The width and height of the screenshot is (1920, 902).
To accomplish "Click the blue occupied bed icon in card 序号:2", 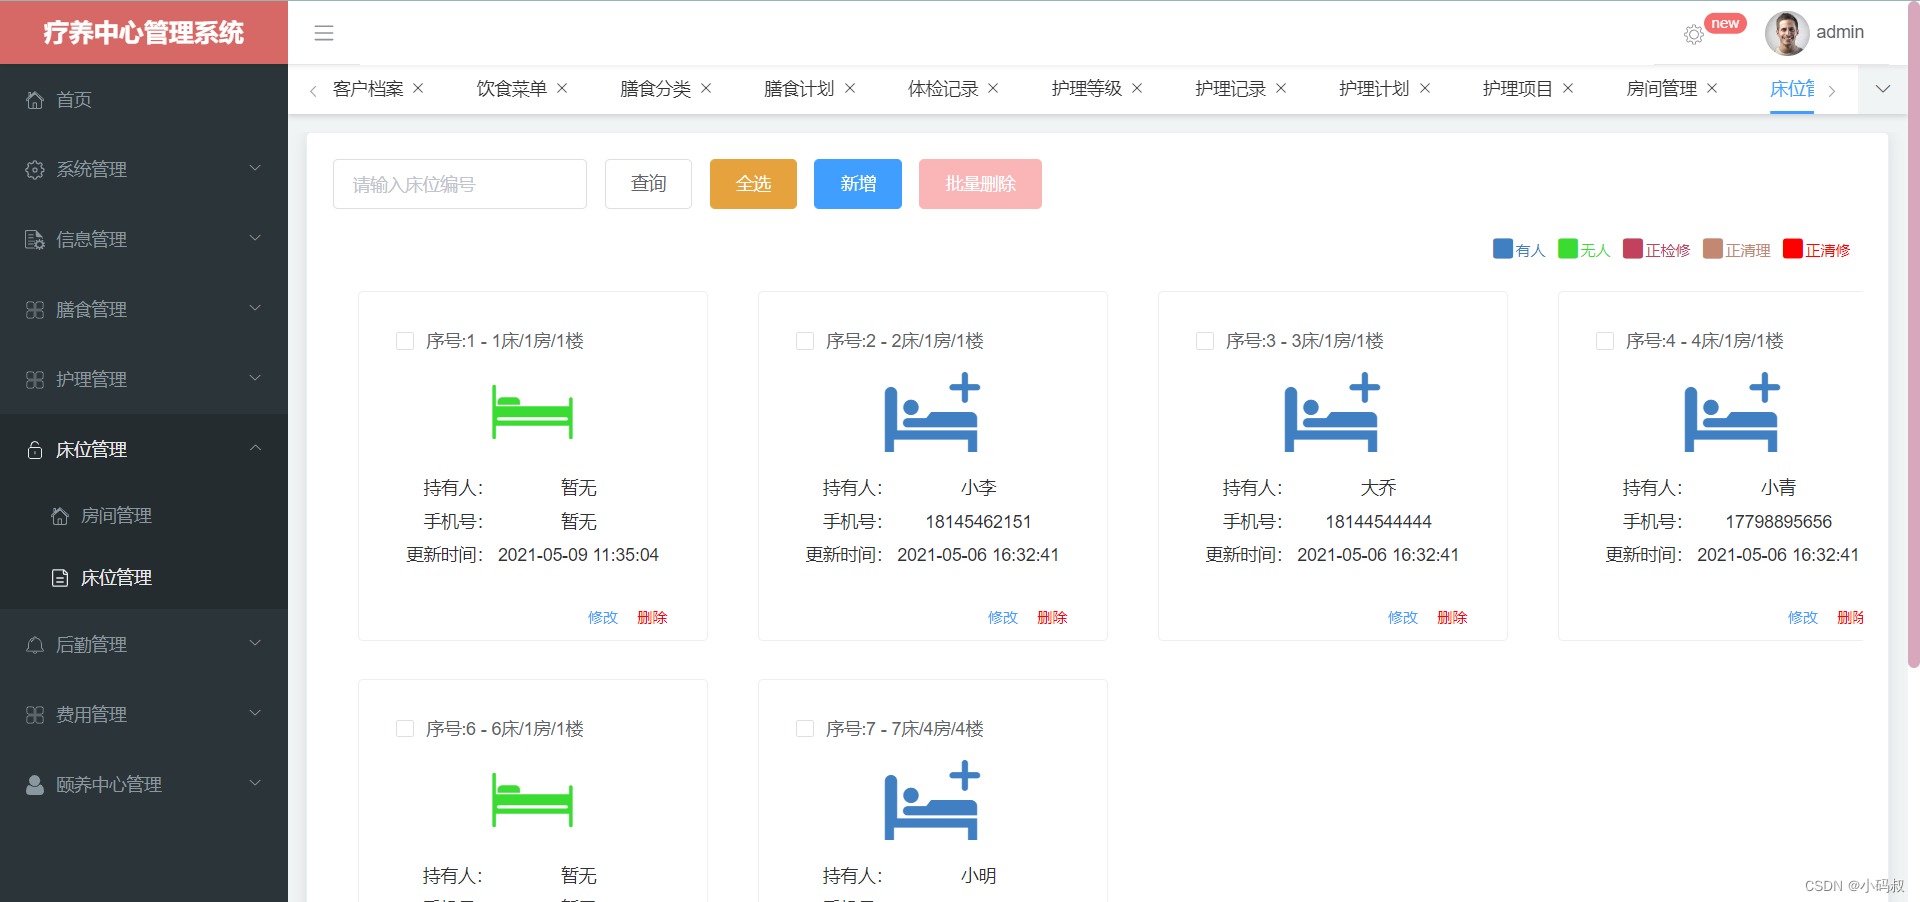I will click(x=932, y=412).
